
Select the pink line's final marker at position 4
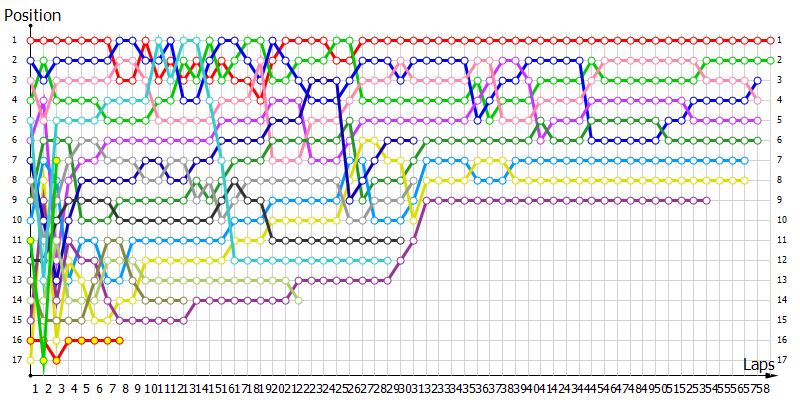click(758, 100)
